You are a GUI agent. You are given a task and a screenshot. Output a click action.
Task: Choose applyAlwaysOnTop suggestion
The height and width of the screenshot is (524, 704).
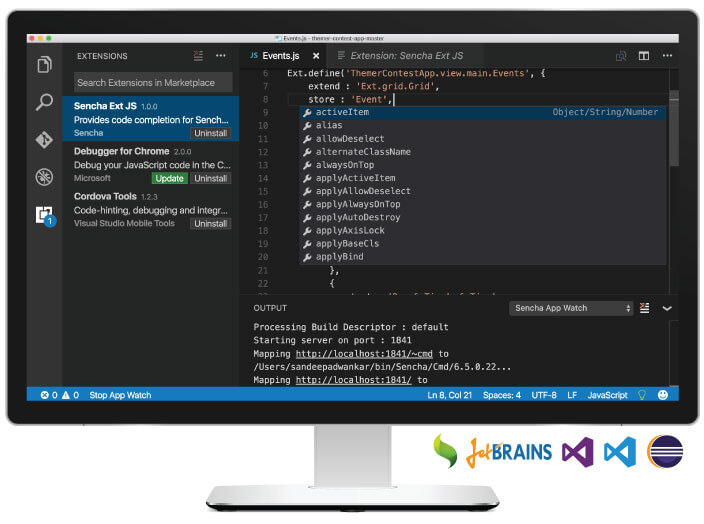pyautogui.click(x=483, y=204)
